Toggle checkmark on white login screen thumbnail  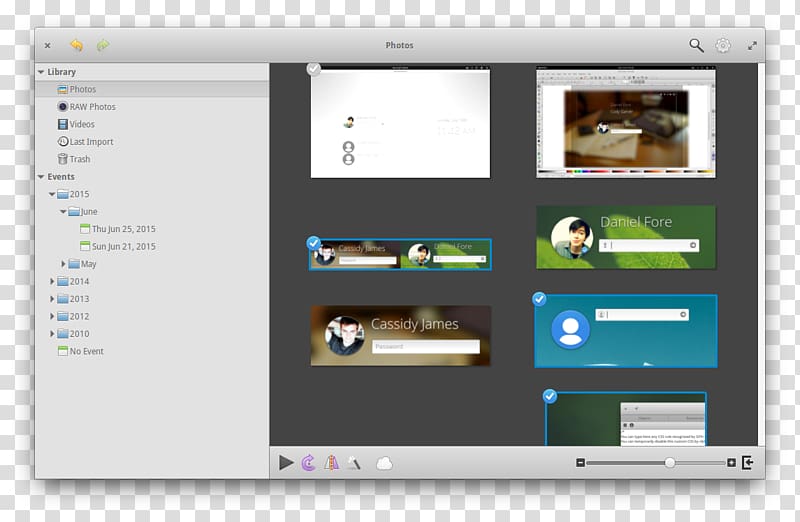(314, 68)
